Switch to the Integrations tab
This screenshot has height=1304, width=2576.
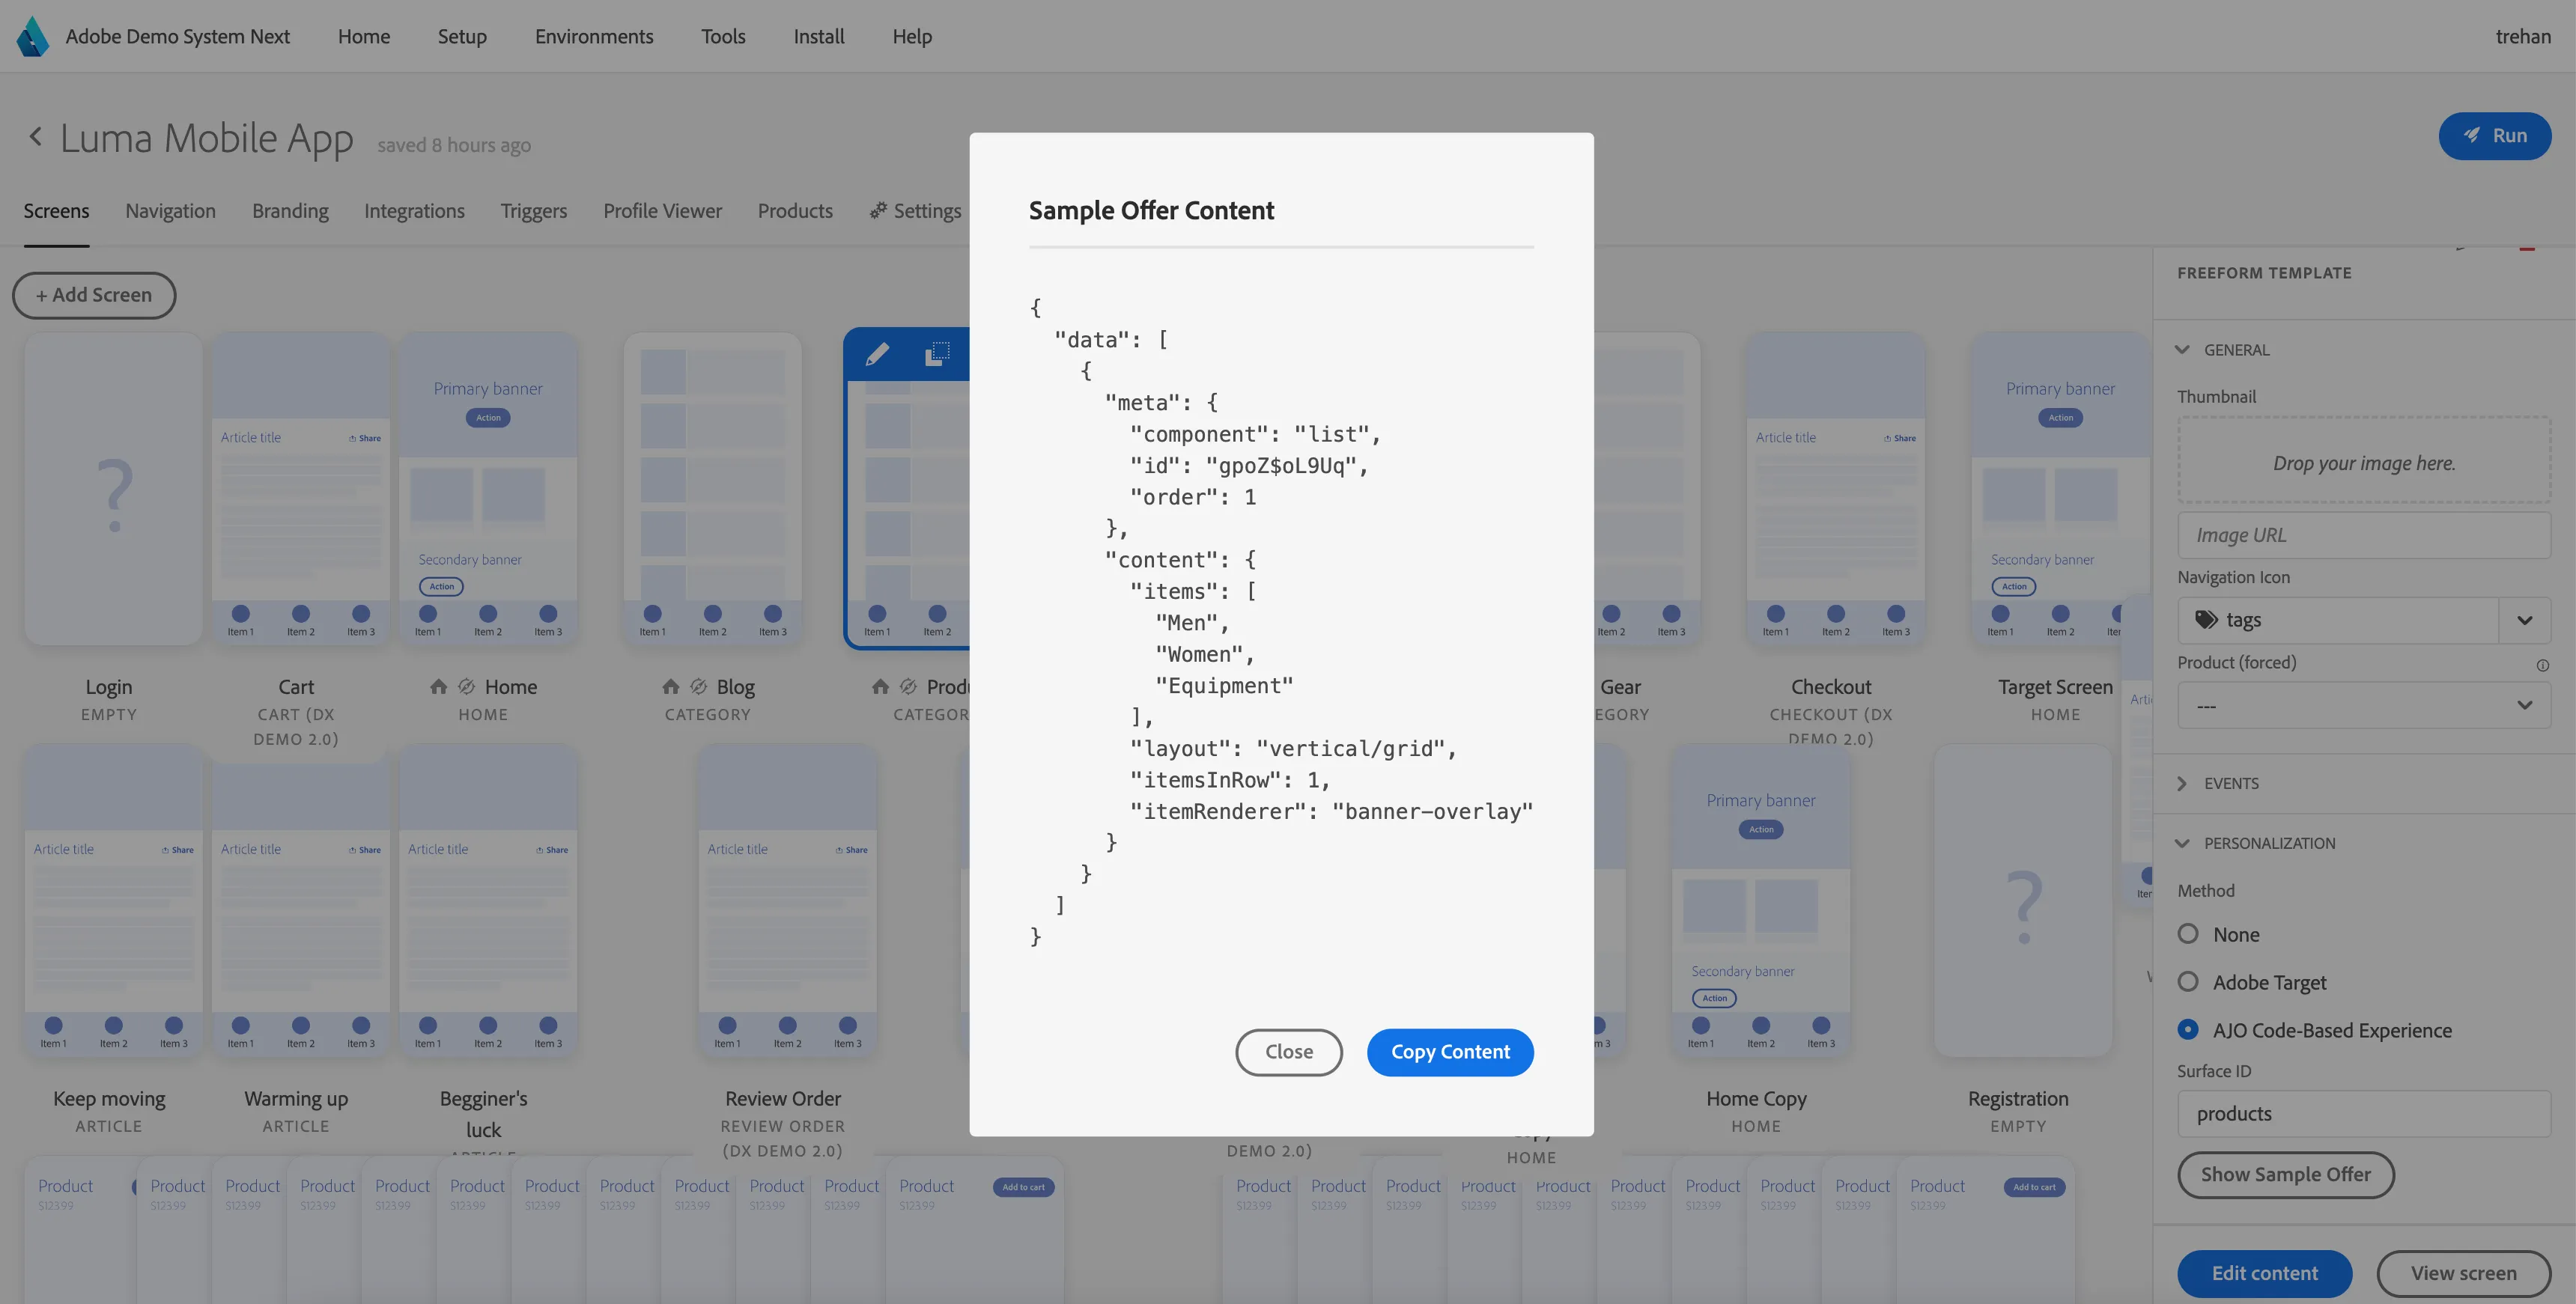pos(414,210)
